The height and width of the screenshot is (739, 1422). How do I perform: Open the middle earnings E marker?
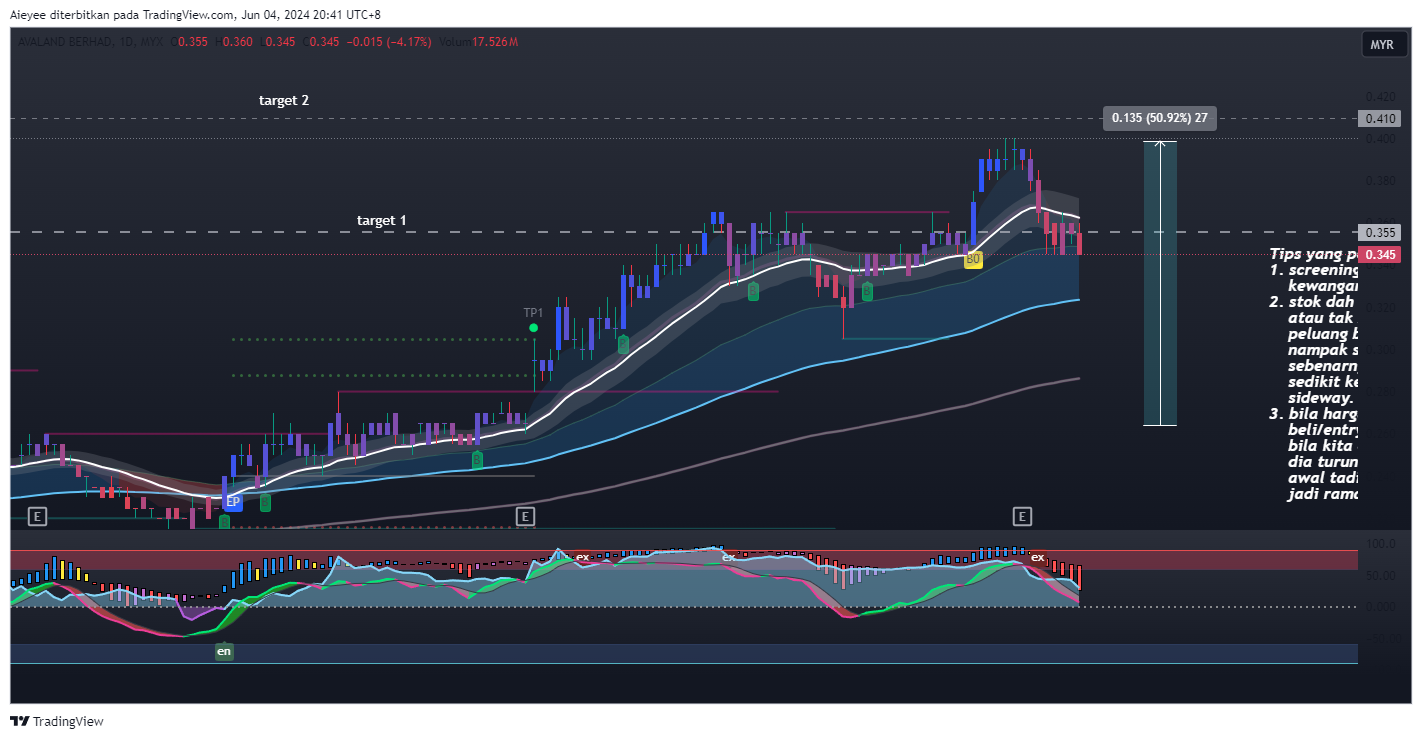(x=525, y=516)
